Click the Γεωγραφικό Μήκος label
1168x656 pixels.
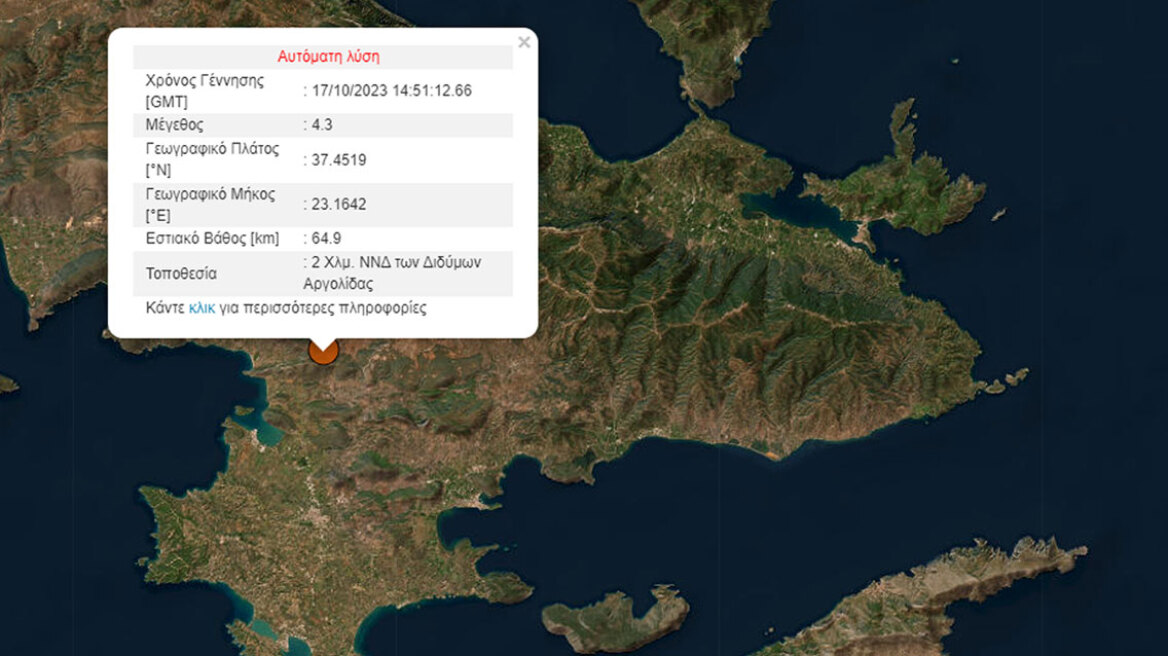click(x=208, y=205)
